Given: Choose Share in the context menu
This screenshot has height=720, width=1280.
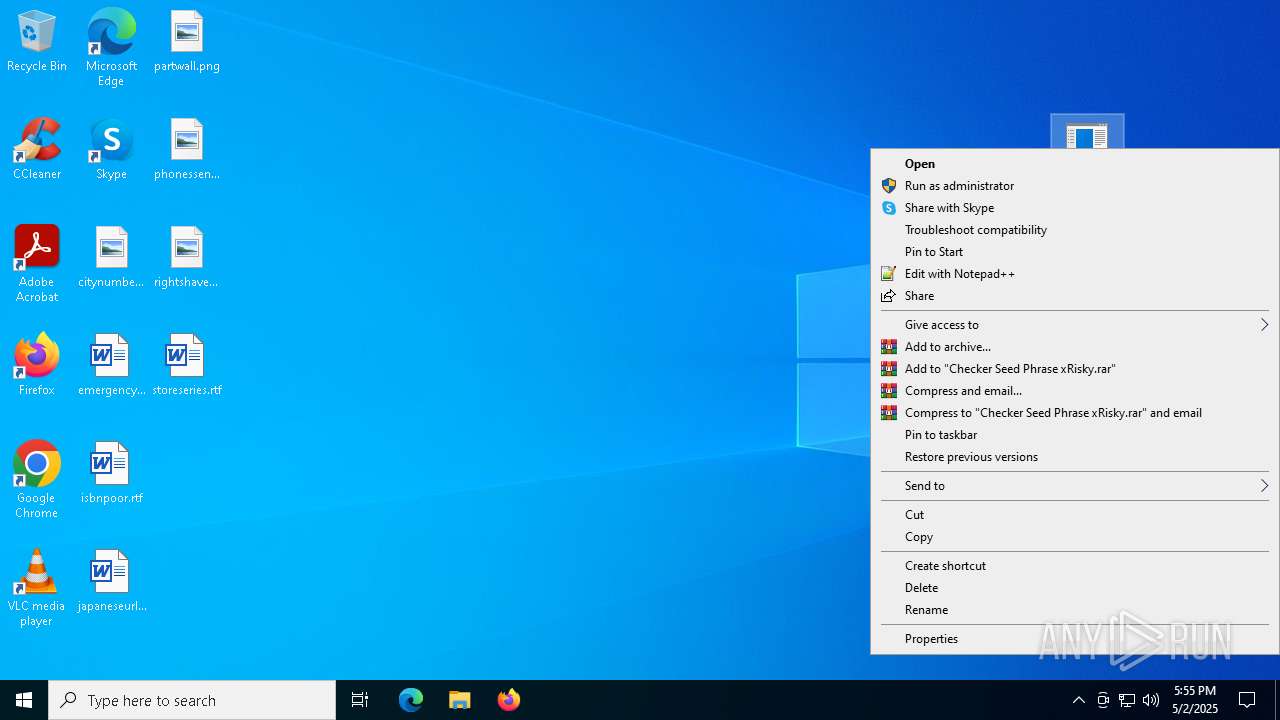Looking at the screenshot, I should (x=1075, y=296).
